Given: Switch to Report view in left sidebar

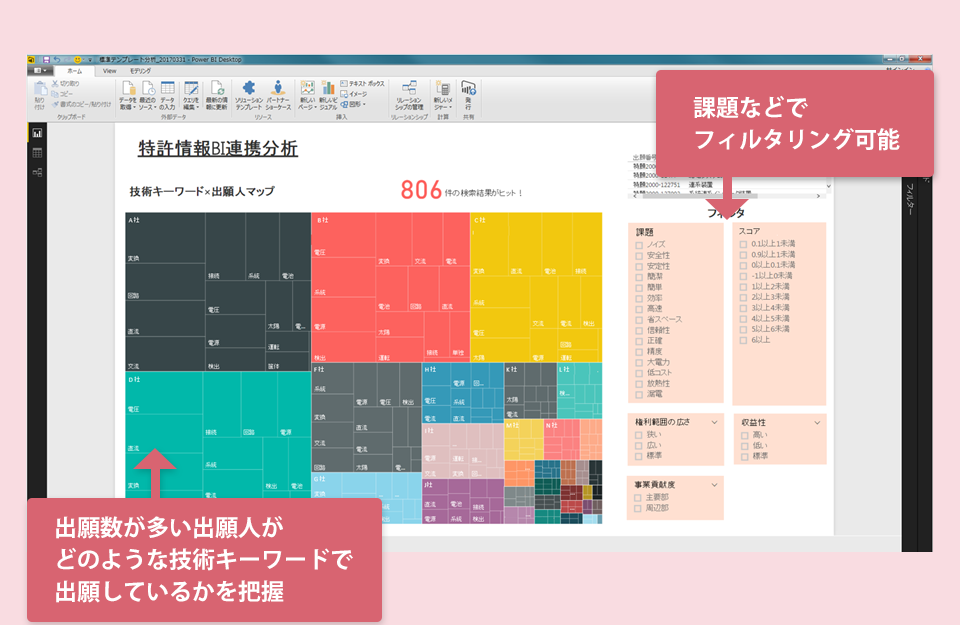Looking at the screenshot, I should 37,133.
